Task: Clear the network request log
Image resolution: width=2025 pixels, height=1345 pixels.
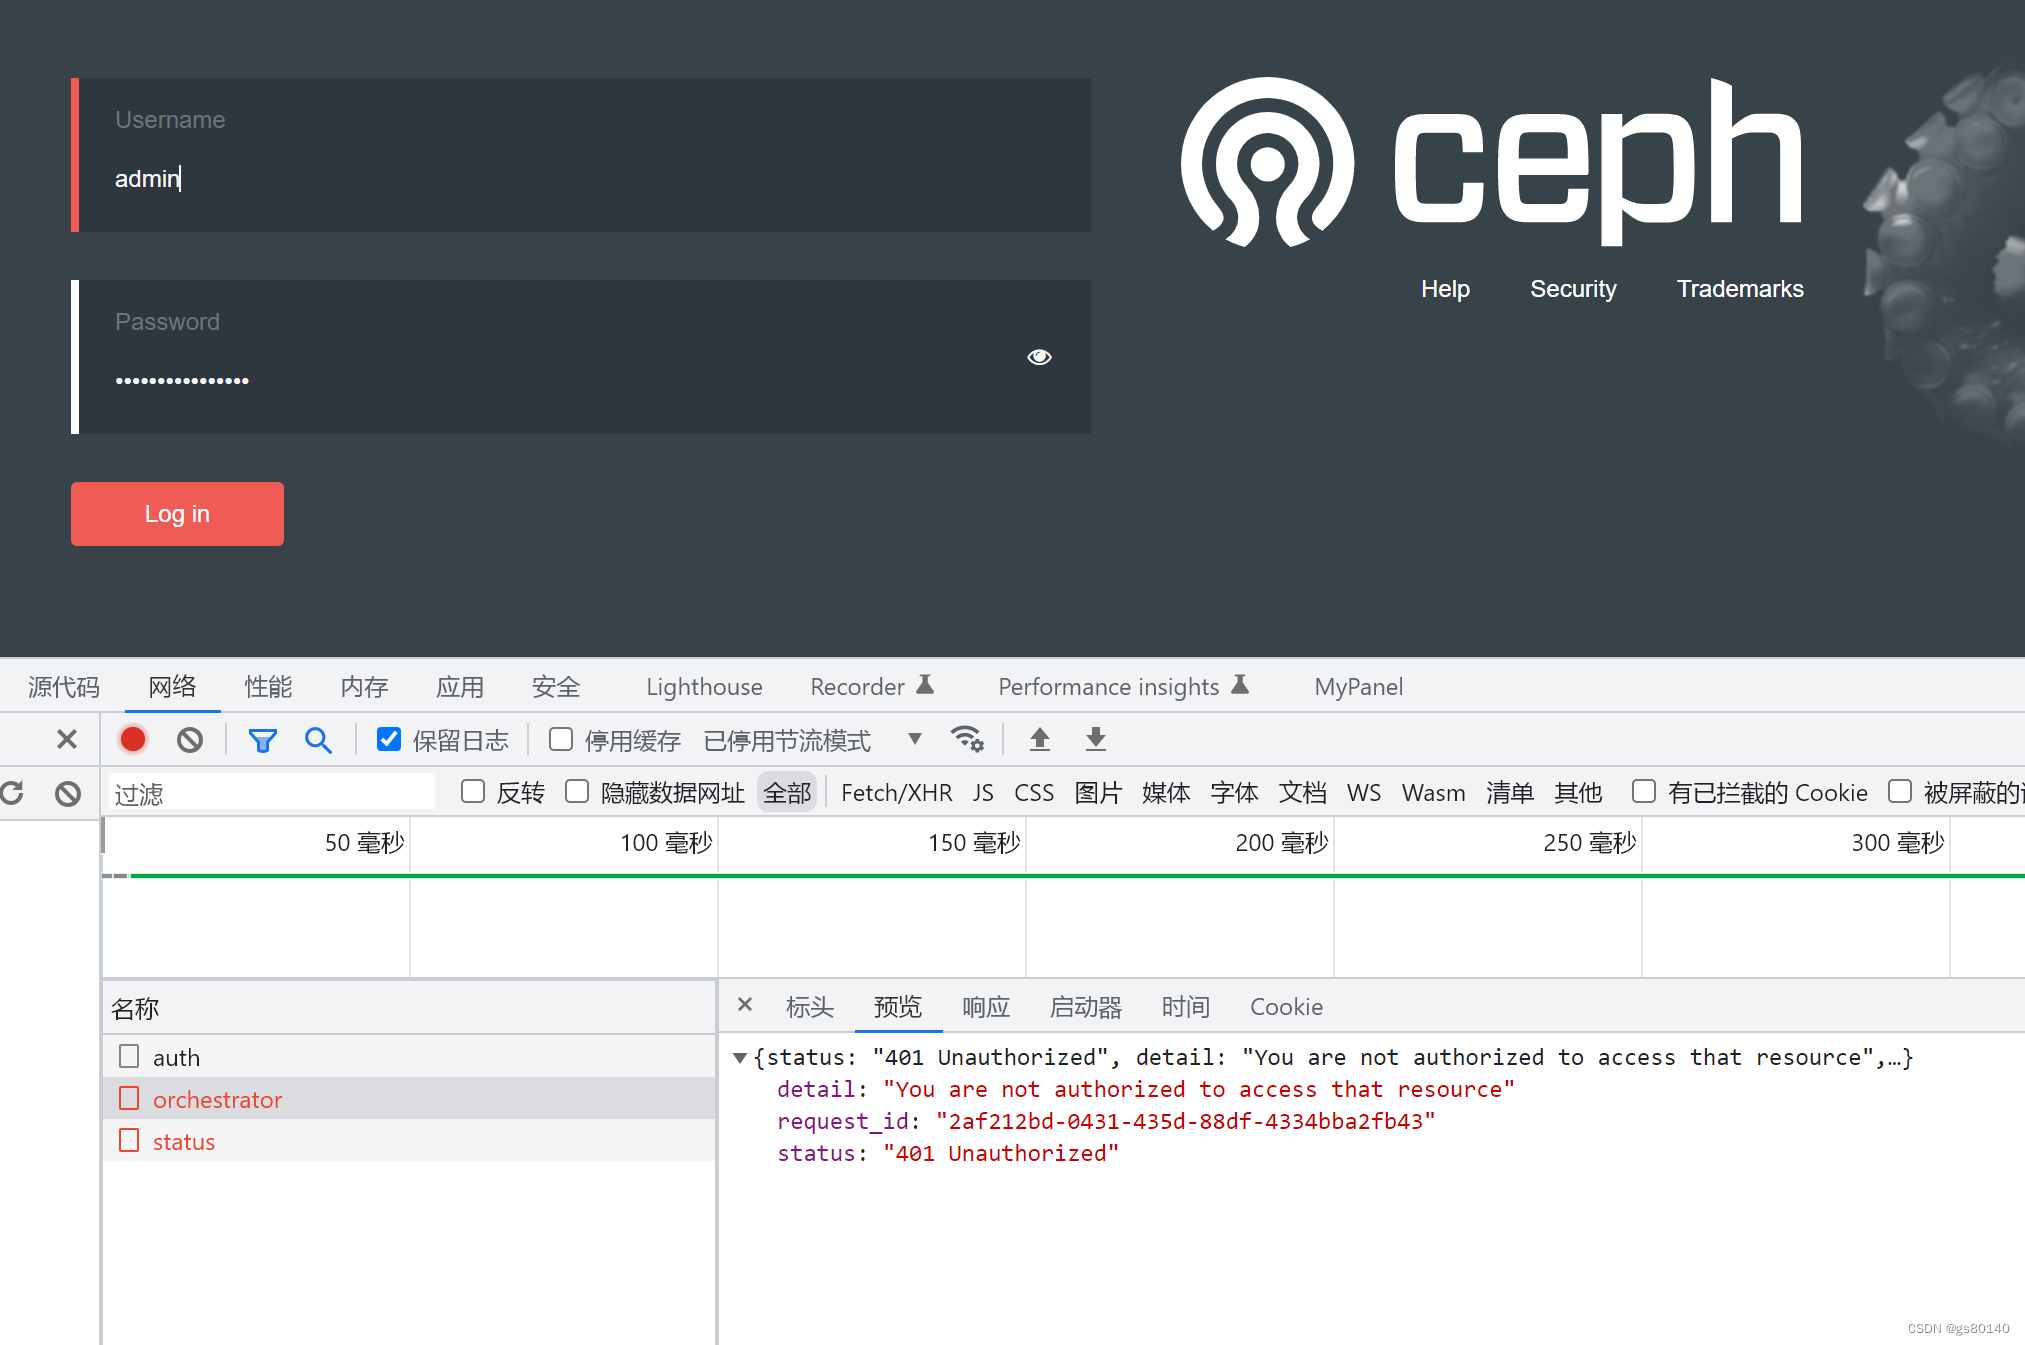Action: coord(190,739)
